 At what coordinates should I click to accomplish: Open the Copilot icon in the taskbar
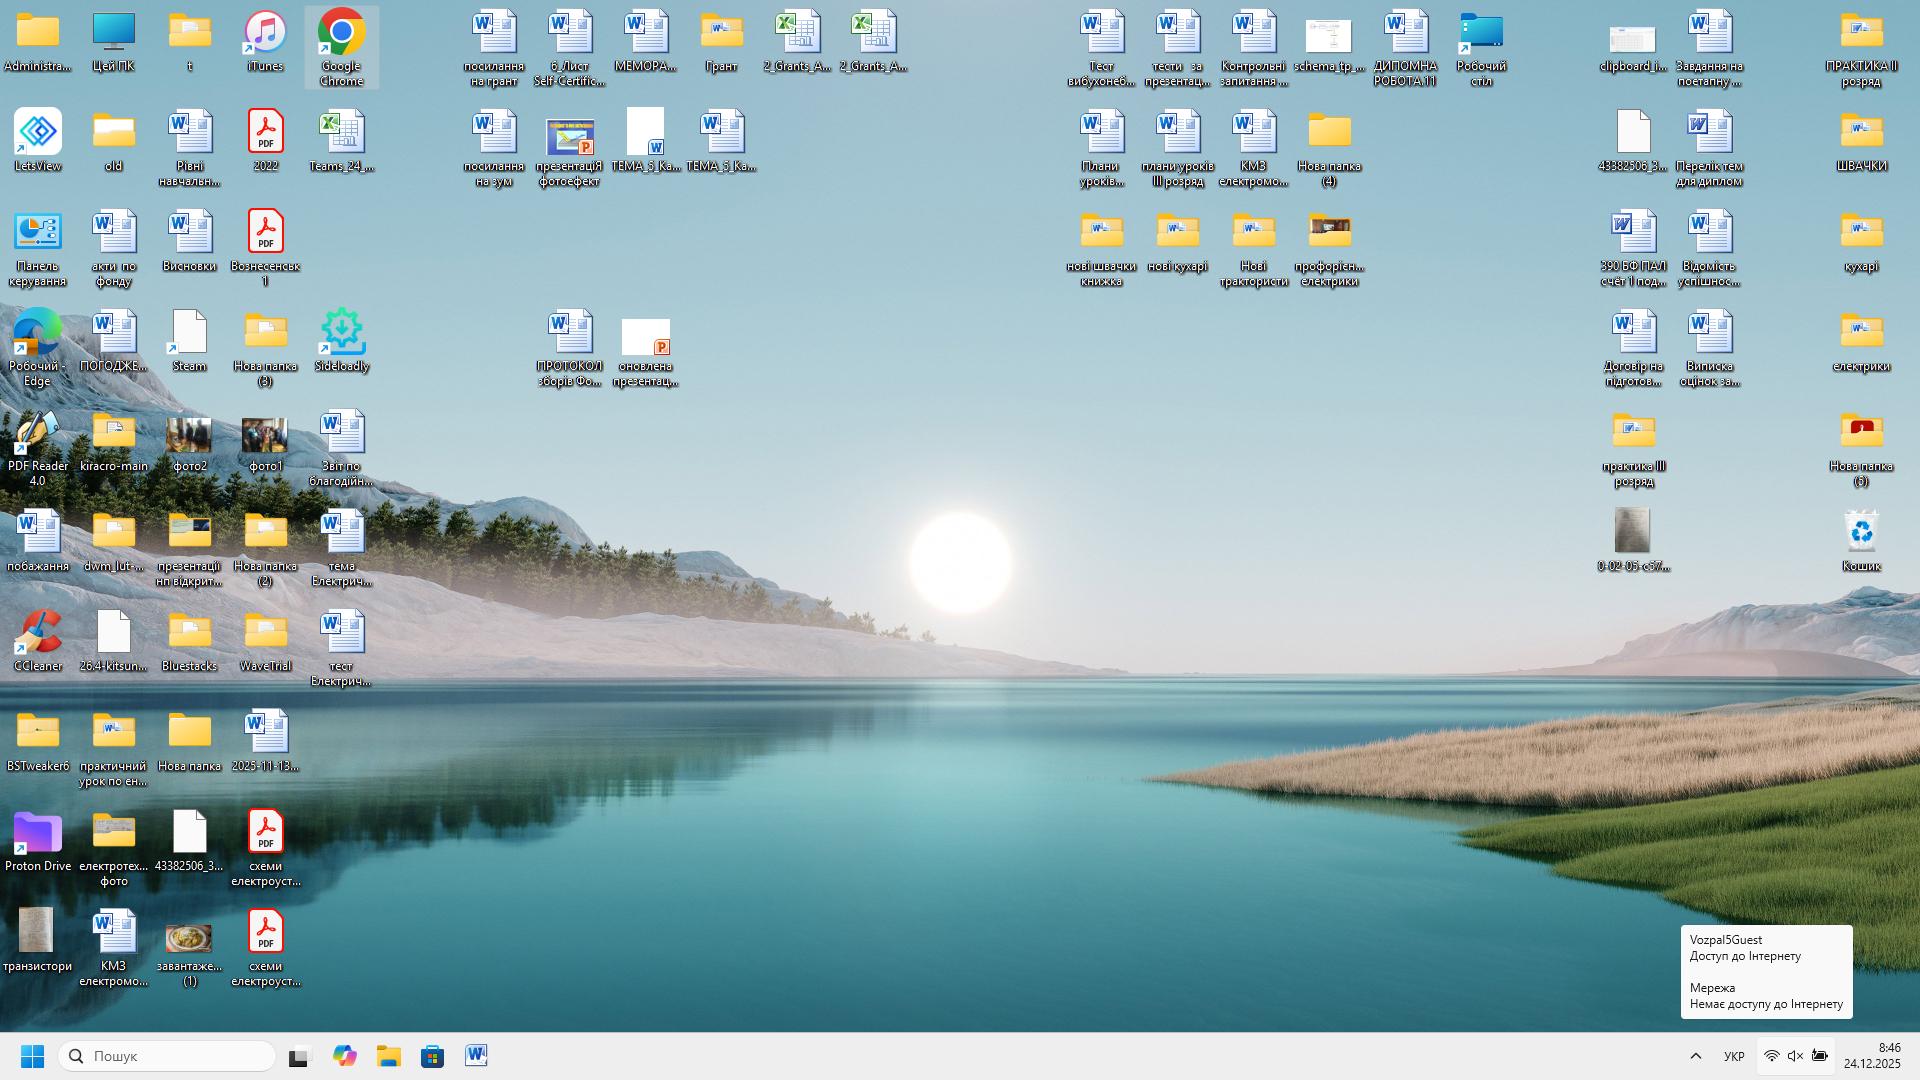click(345, 1056)
